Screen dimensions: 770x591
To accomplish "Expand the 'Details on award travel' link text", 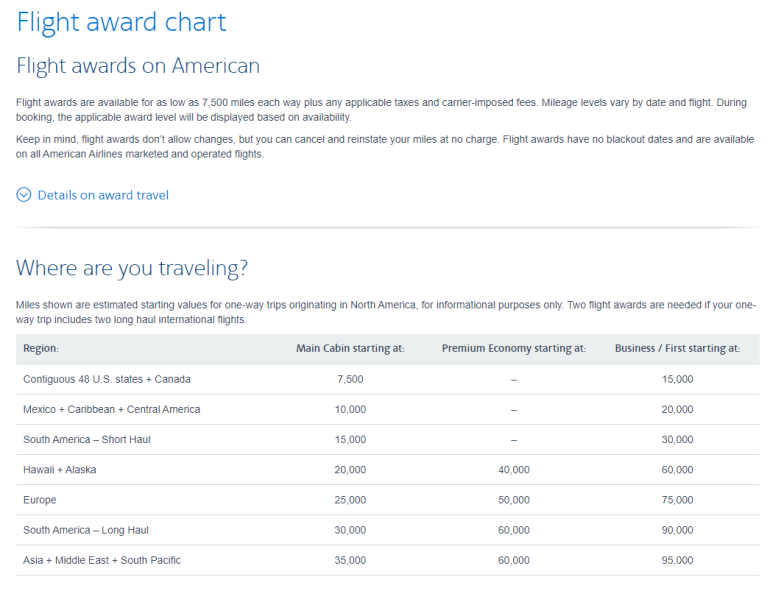I will 103,195.
